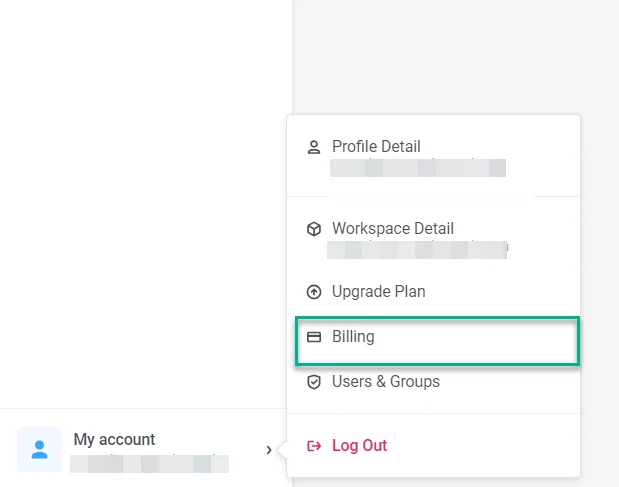Click the person icon beside Profile Detail

(314, 147)
